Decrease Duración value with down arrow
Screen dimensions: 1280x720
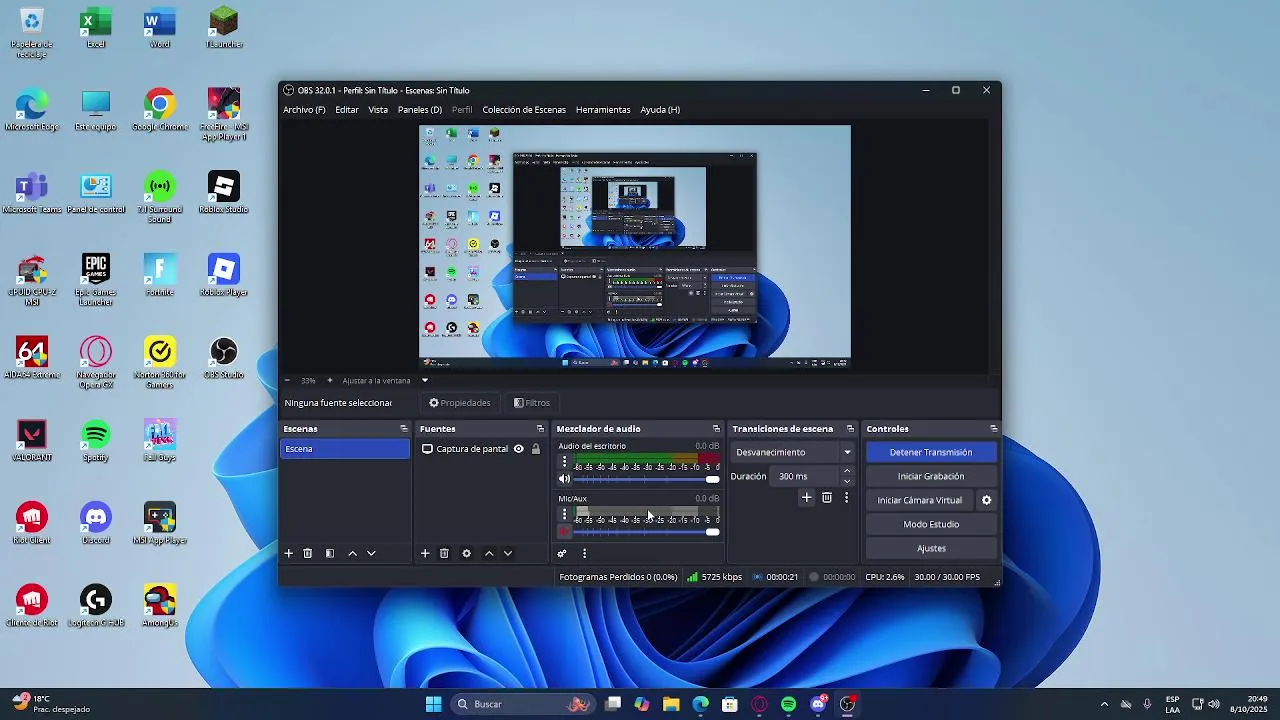[x=847, y=481]
